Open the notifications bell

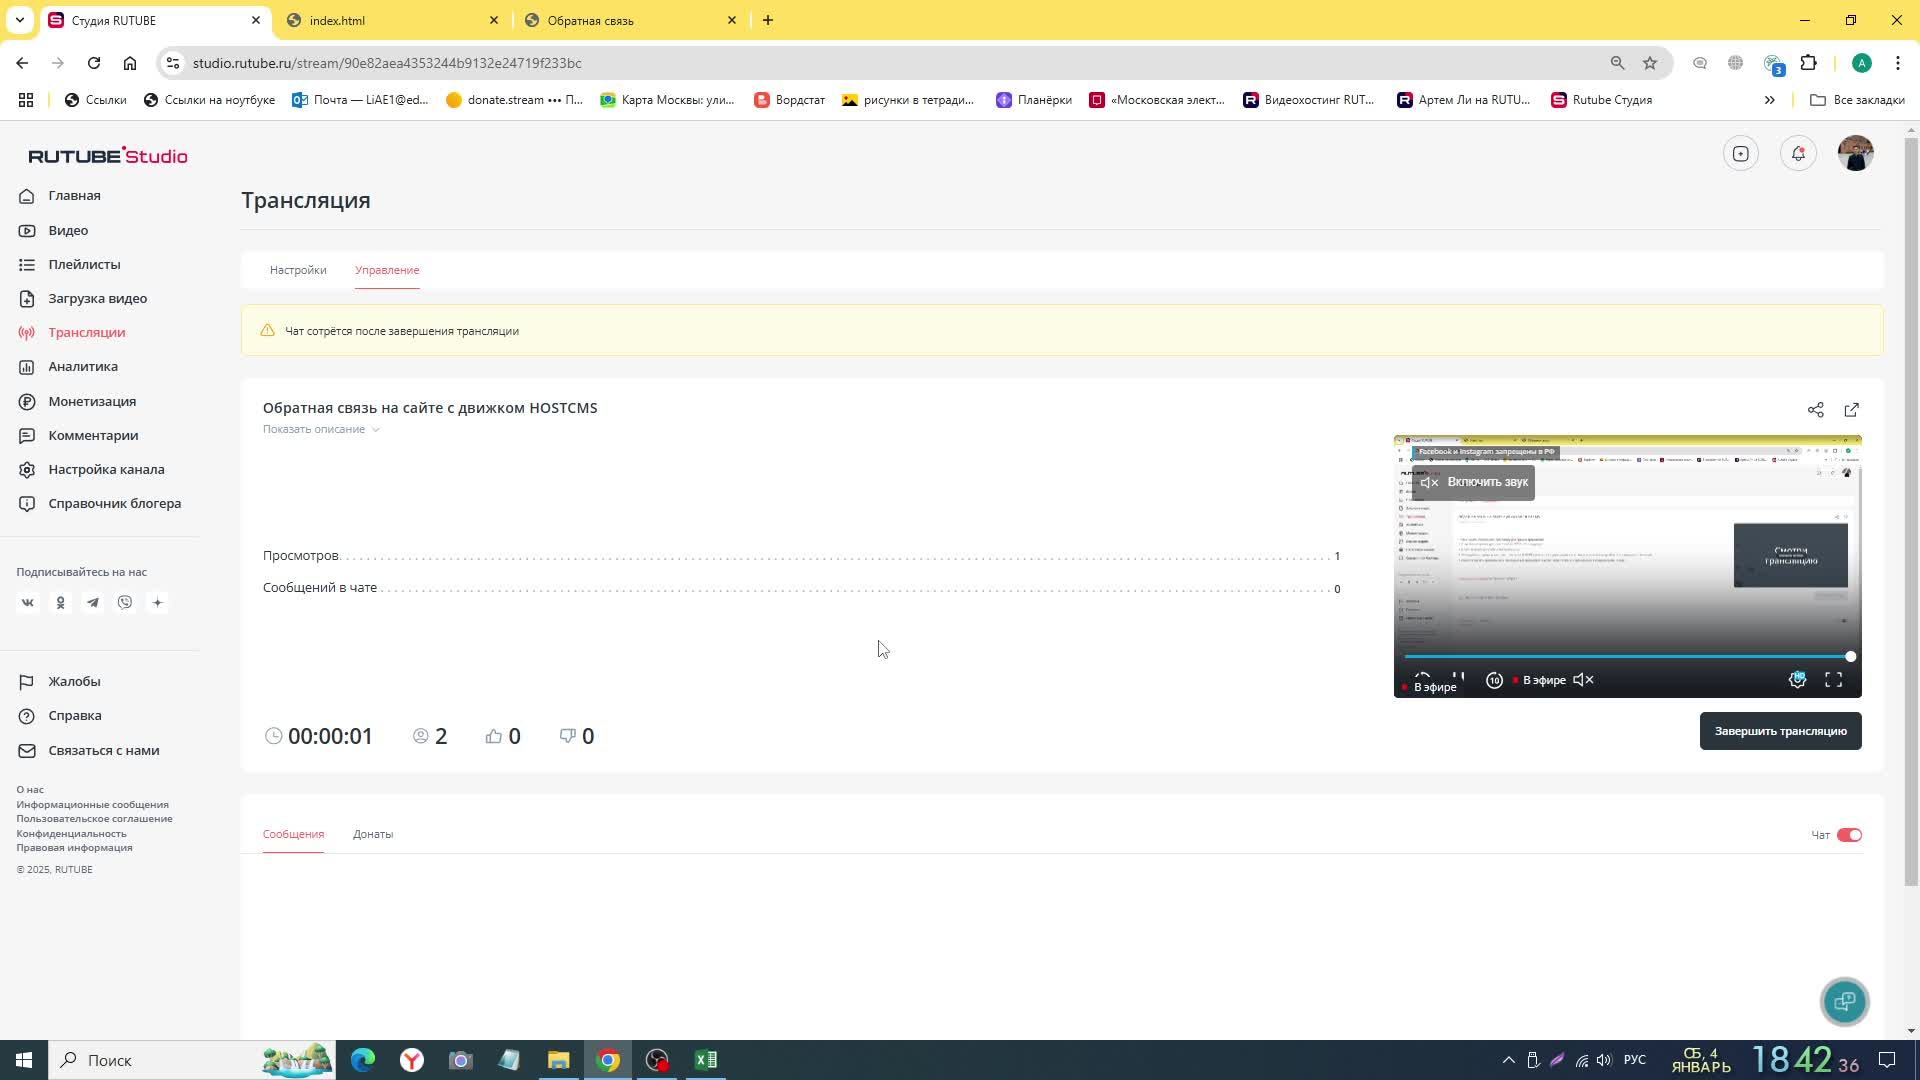point(1798,154)
